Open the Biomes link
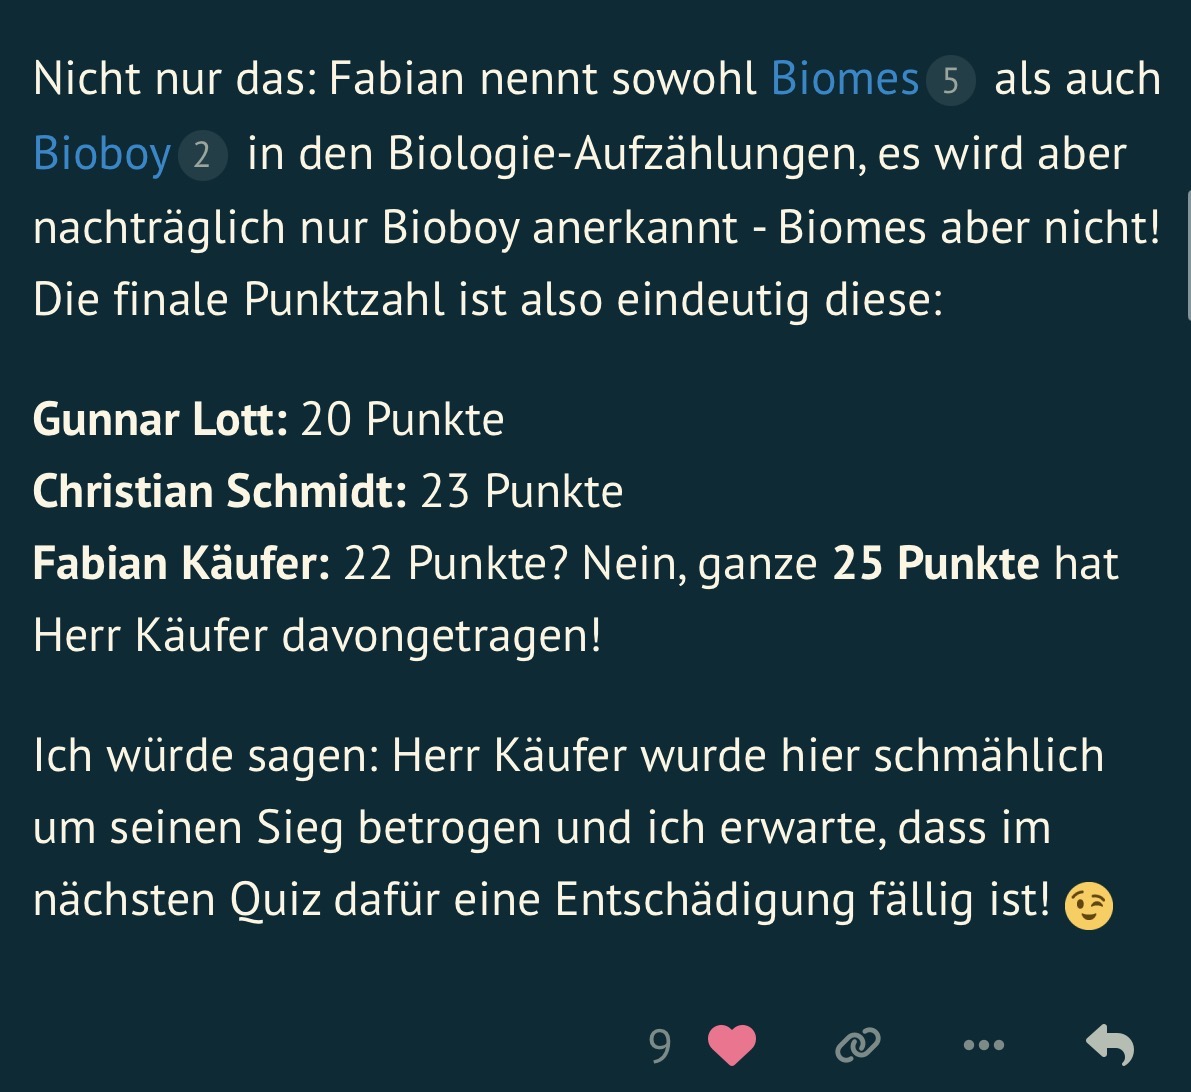This screenshot has height=1092, width=1191. coord(844,80)
